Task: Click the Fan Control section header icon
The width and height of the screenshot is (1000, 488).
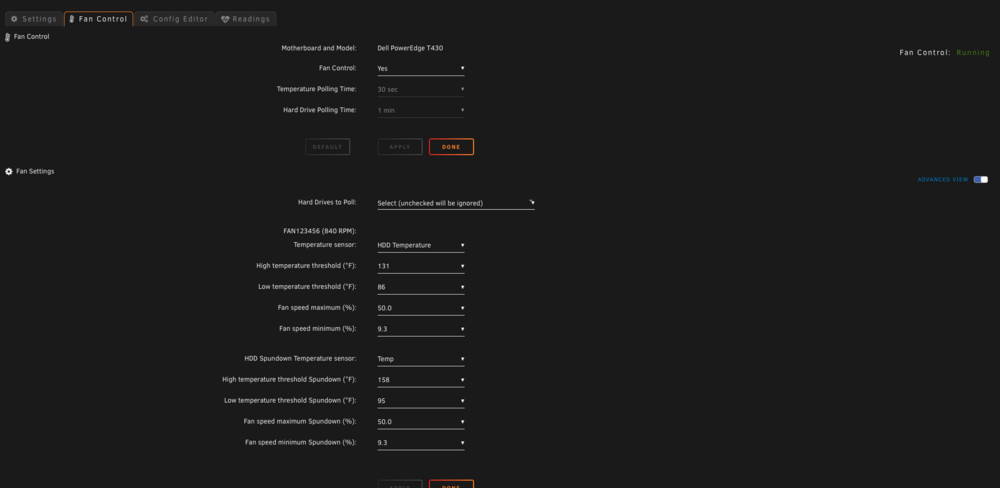Action: (8, 37)
